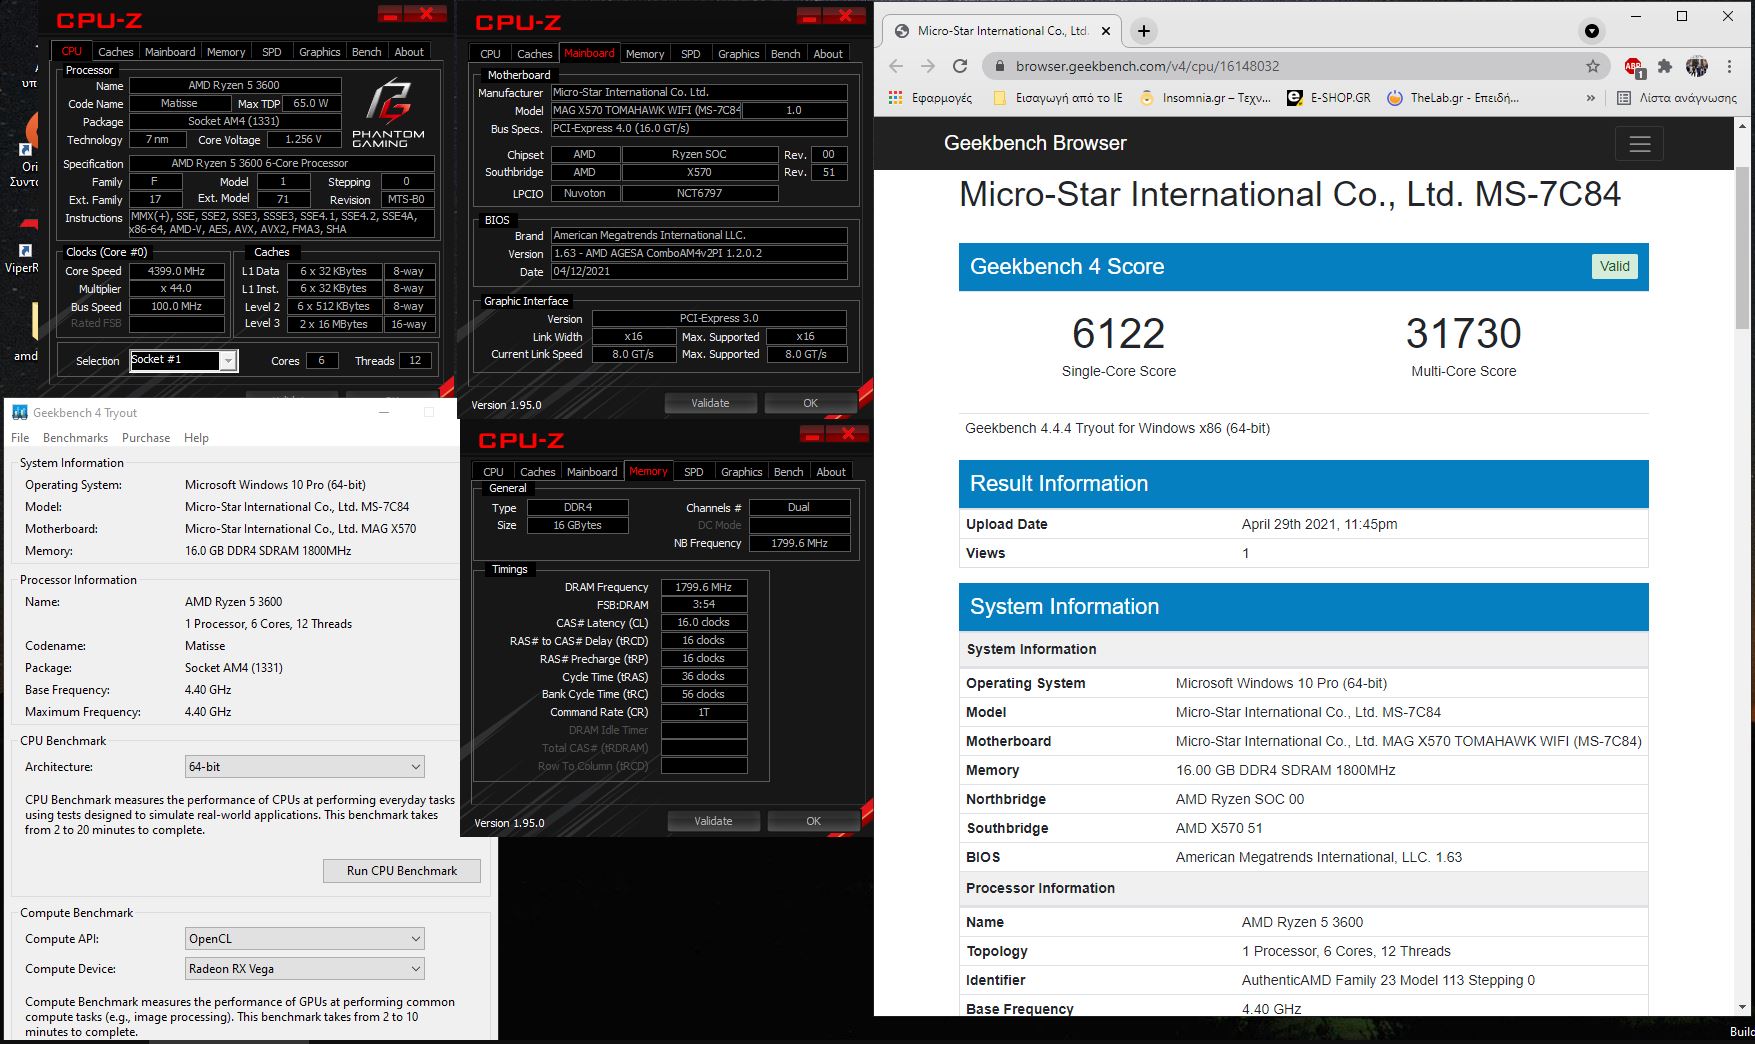Viewport: 1755px width, 1044px height.
Task: Click the 31730 multi-core score
Action: tap(1463, 333)
